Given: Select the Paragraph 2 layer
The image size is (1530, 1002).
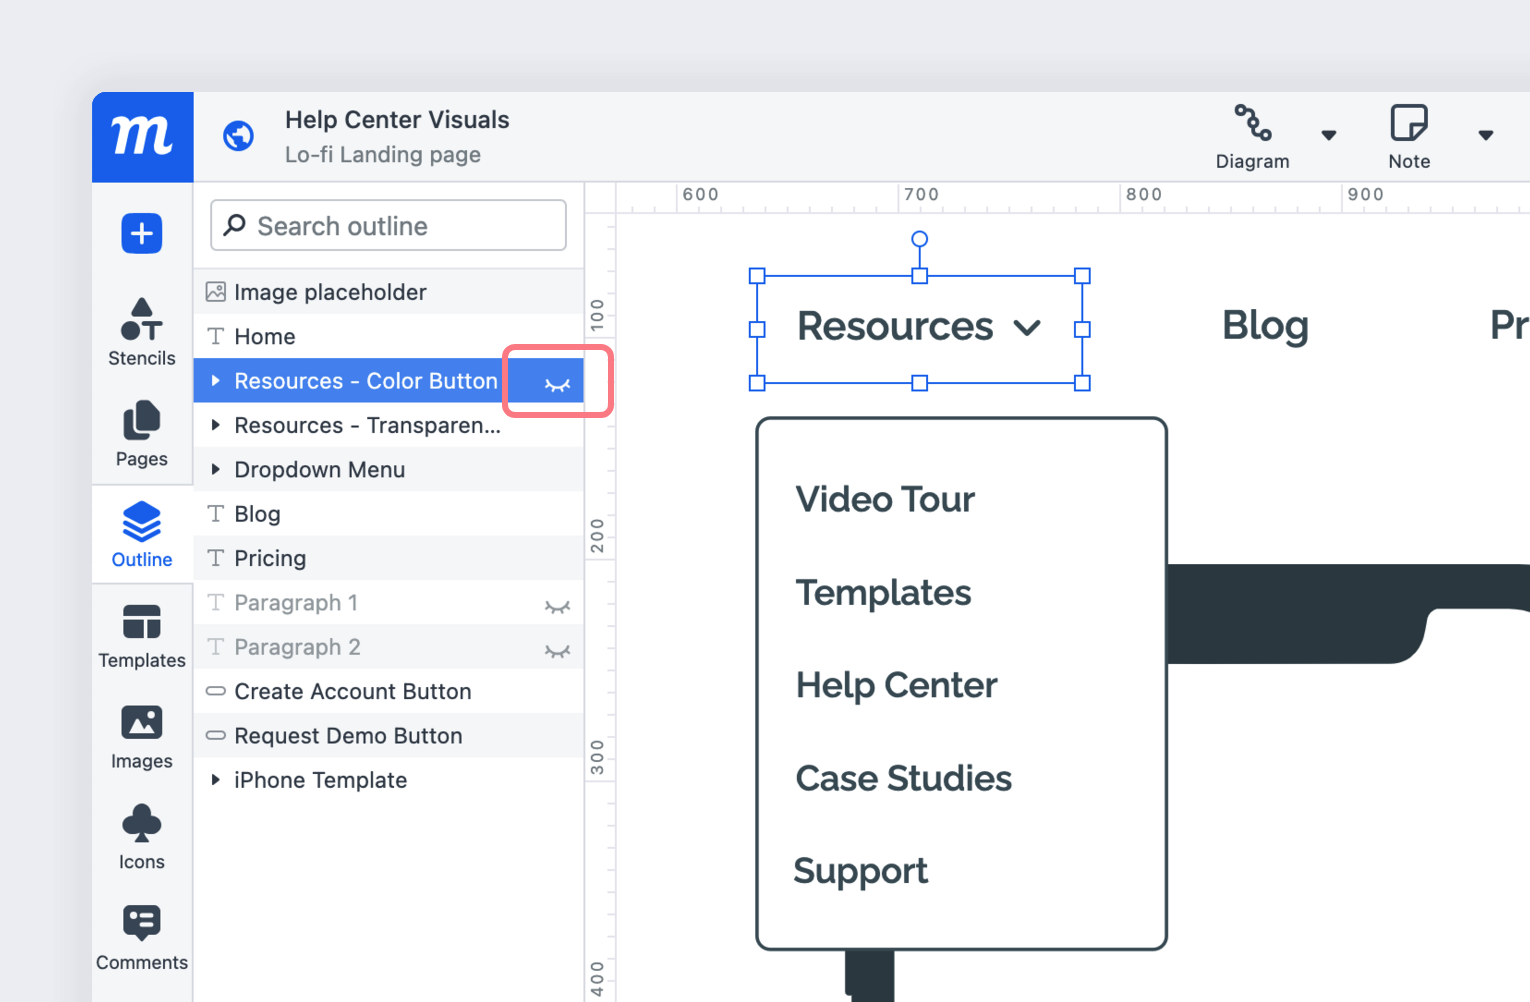Looking at the screenshot, I should (388, 647).
